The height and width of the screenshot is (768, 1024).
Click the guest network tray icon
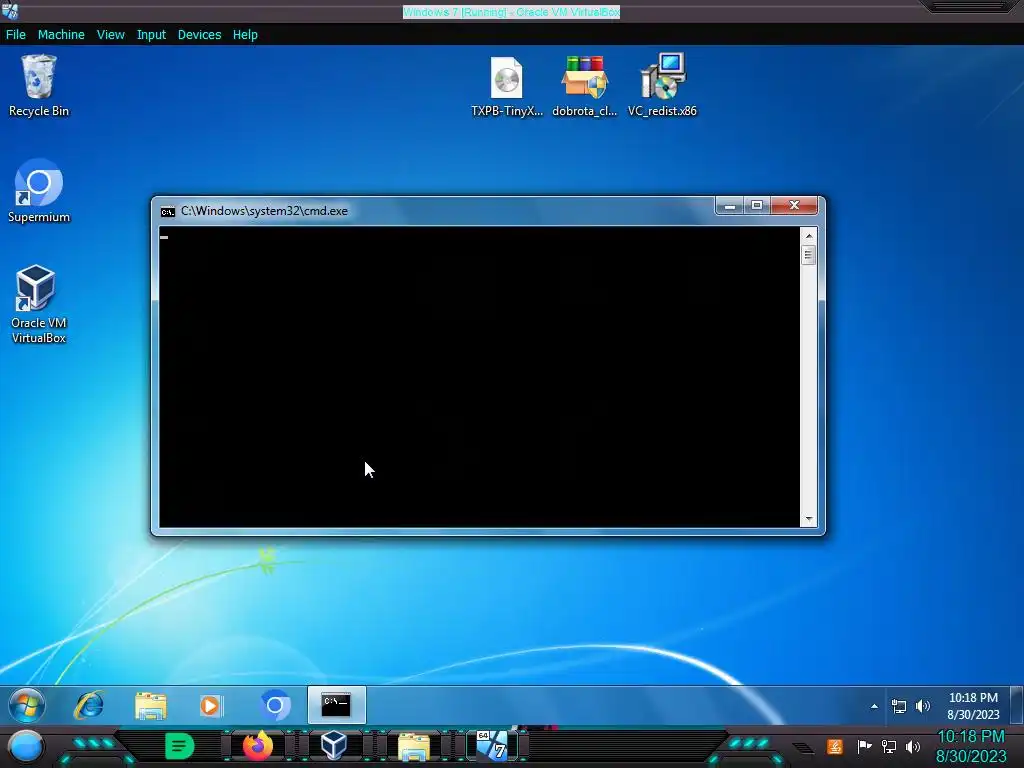[899, 706]
